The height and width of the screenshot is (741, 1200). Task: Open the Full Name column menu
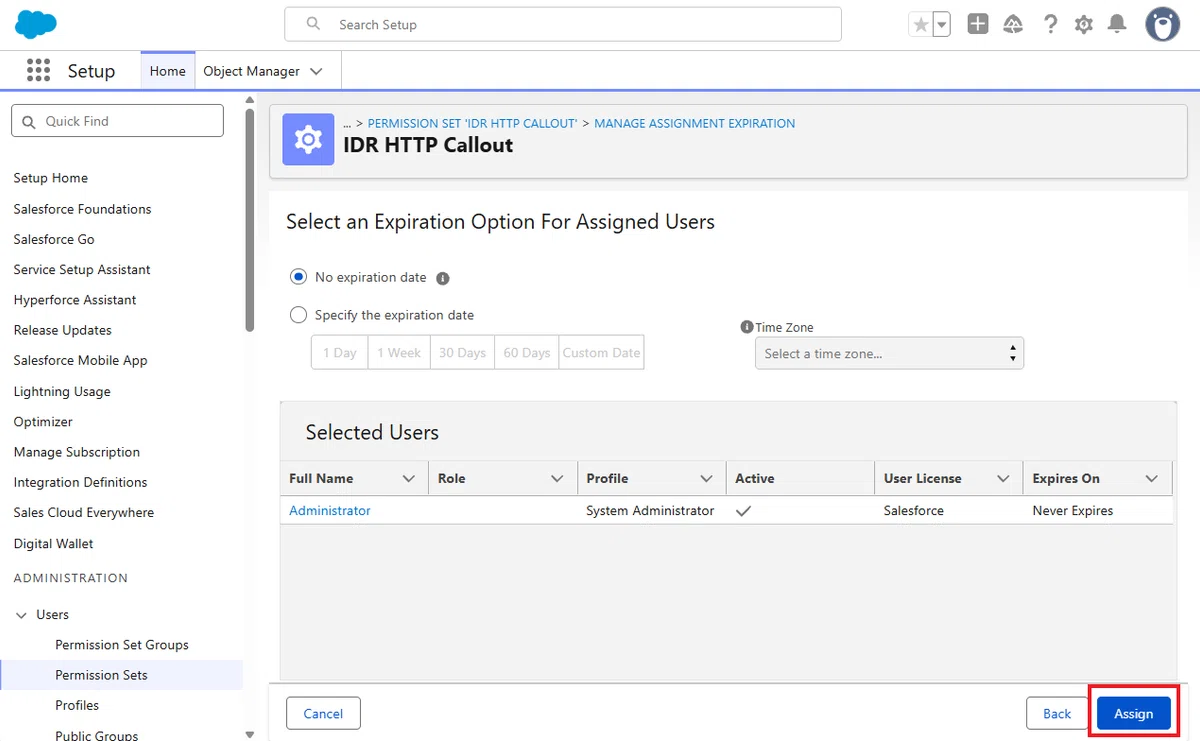point(408,479)
